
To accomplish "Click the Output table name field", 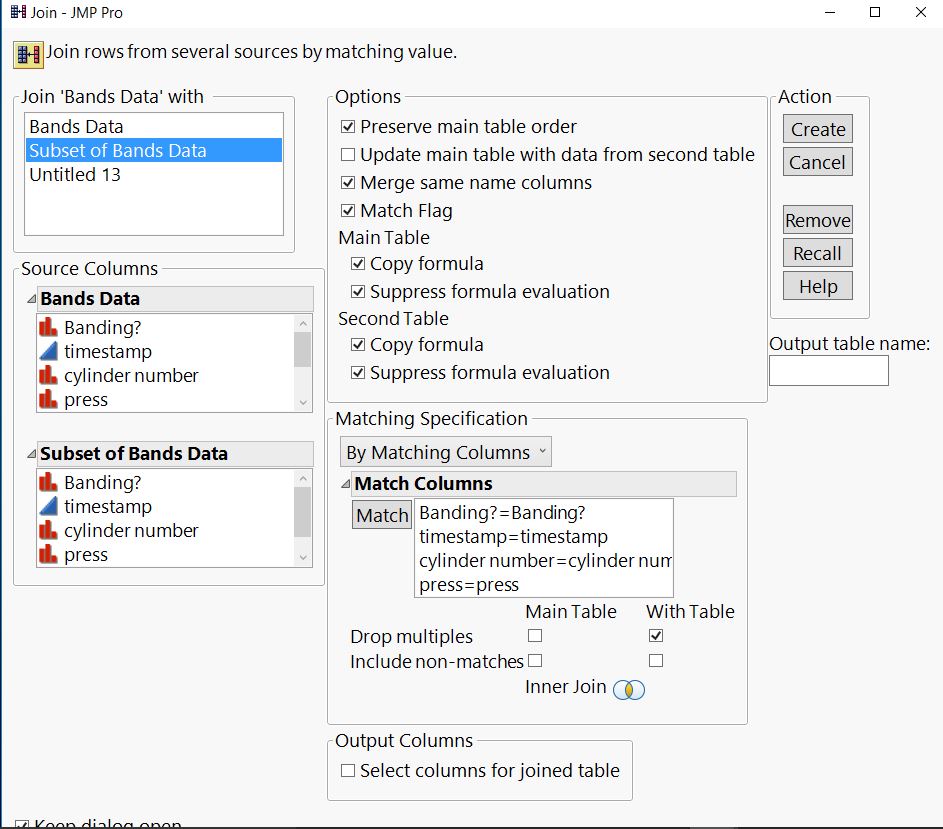I will (x=828, y=371).
